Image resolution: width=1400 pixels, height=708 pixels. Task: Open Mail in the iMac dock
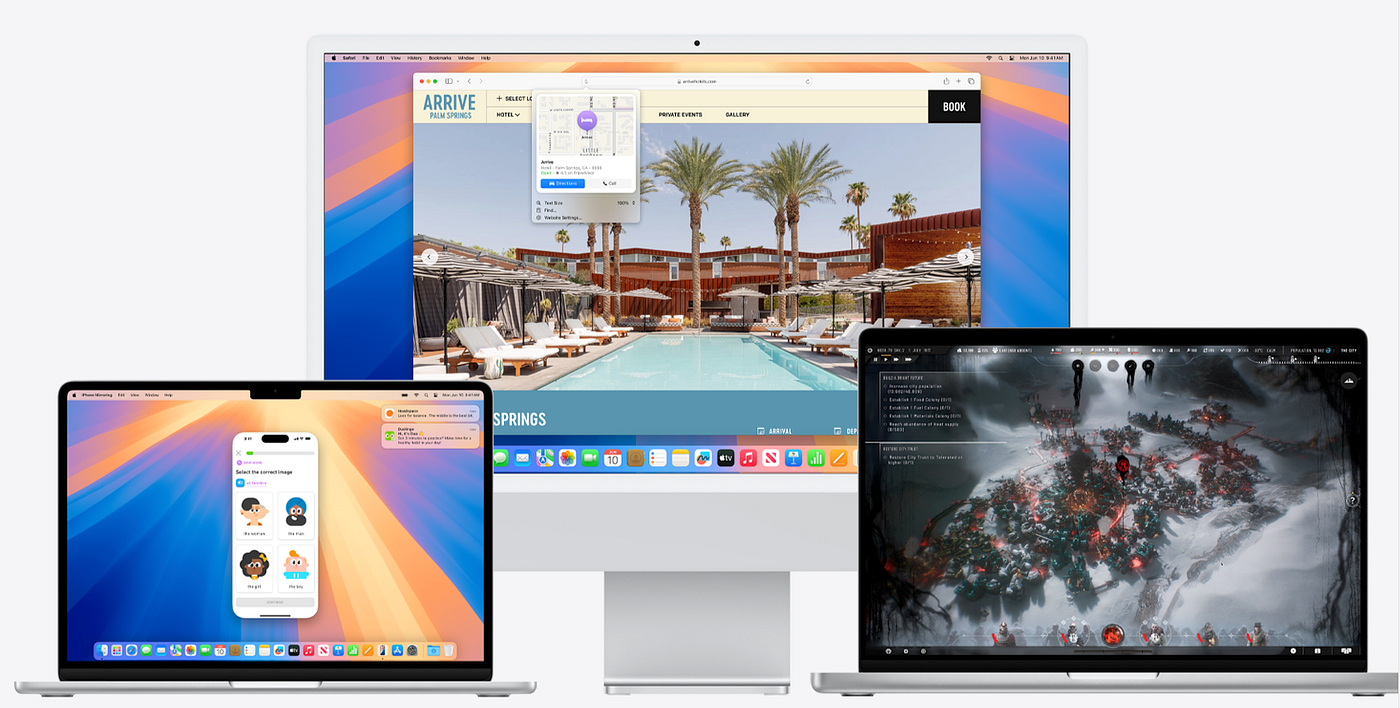point(522,458)
